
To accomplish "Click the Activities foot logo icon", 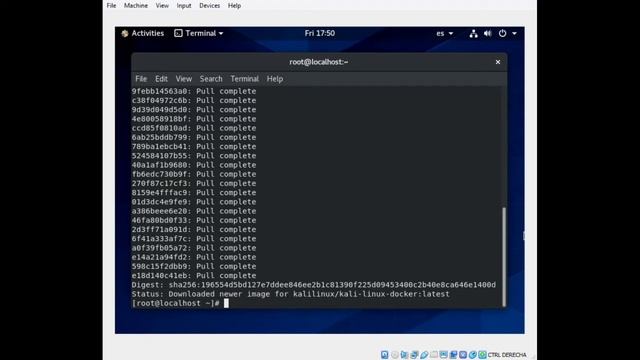I will click(x=125, y=33).
